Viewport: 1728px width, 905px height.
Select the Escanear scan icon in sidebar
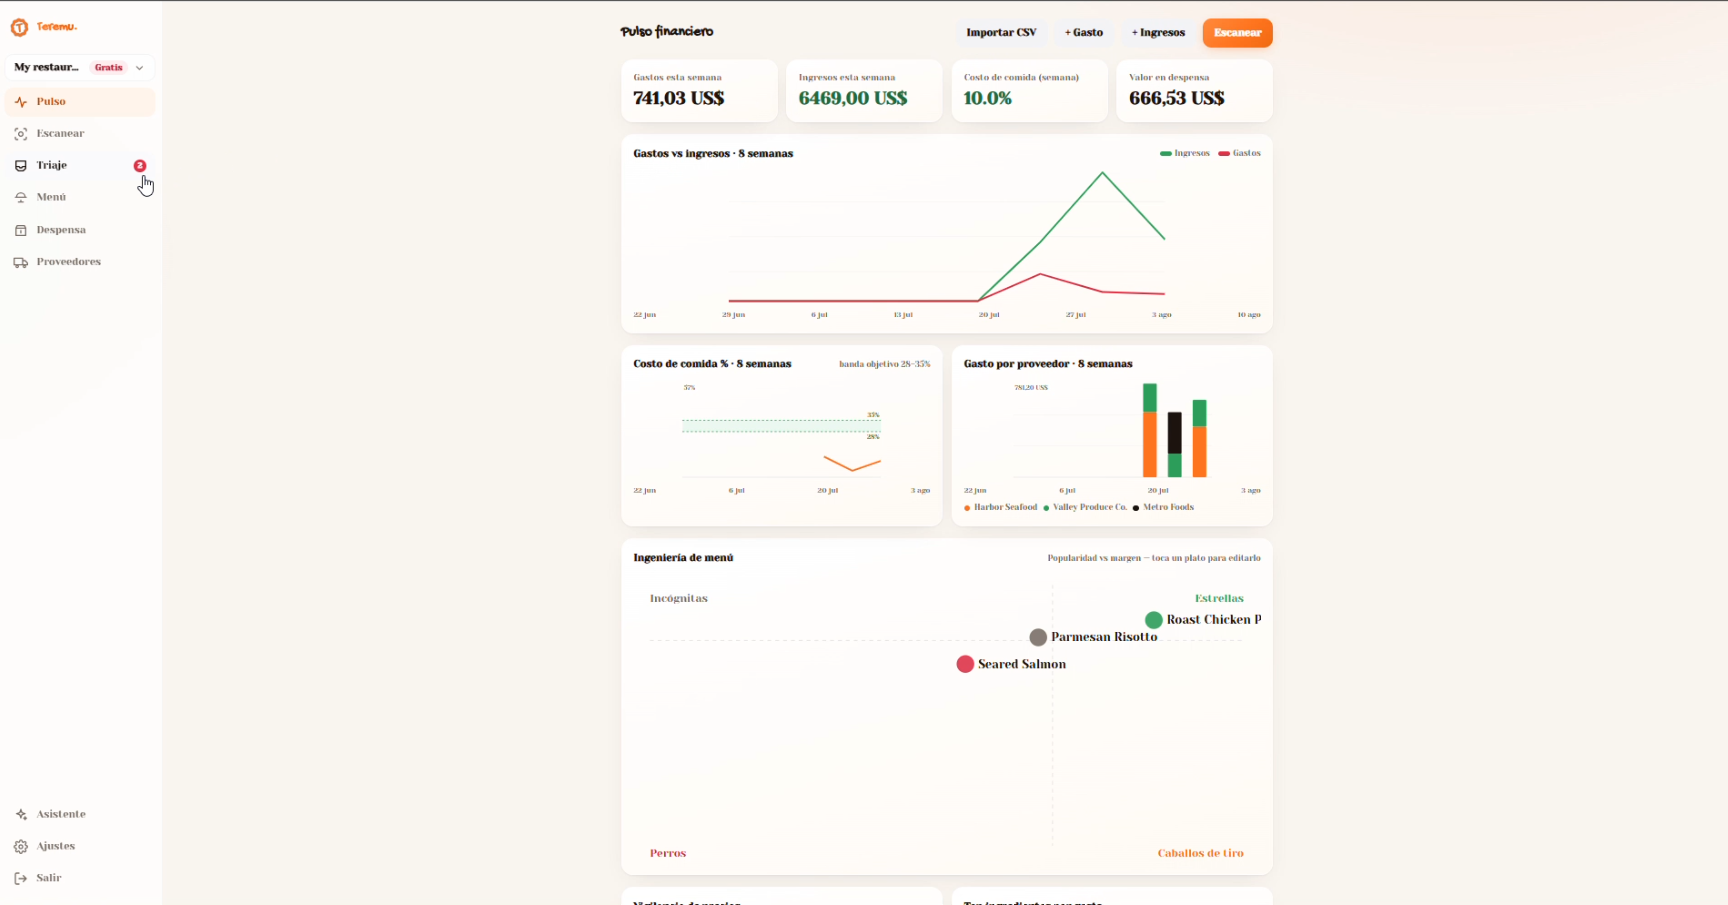(21, 134)
